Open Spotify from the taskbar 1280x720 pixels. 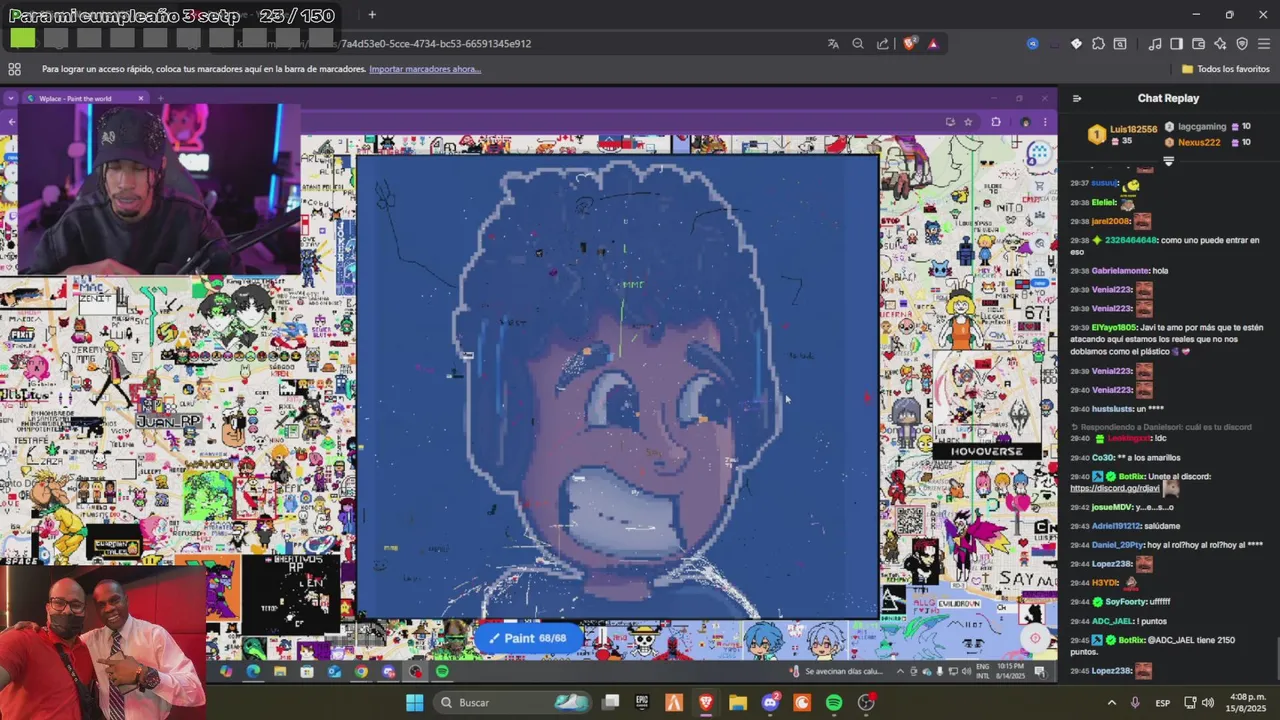coord(834,703)
